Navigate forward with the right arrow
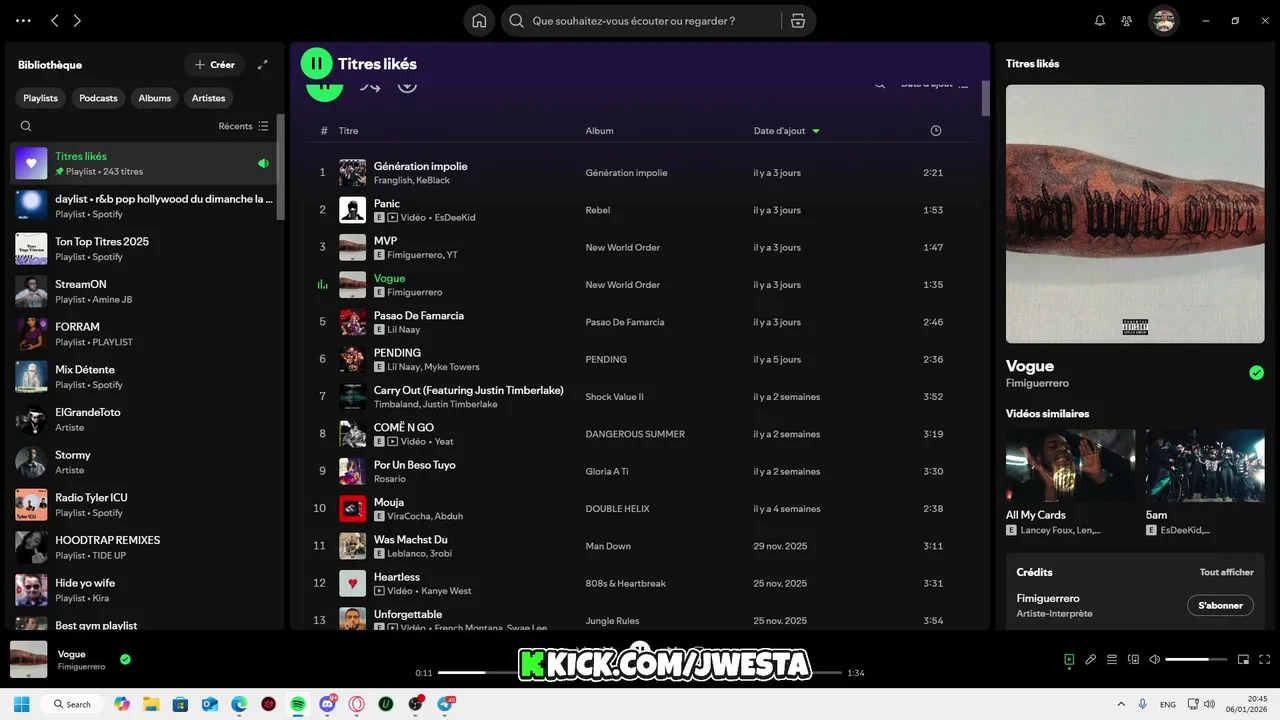Viewport: 1280px width, 720px height. click(77, 21)
